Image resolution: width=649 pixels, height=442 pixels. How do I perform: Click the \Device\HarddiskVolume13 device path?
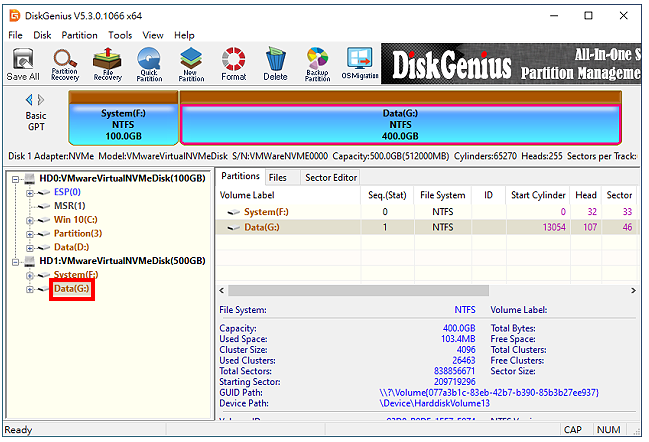(434, 403)
